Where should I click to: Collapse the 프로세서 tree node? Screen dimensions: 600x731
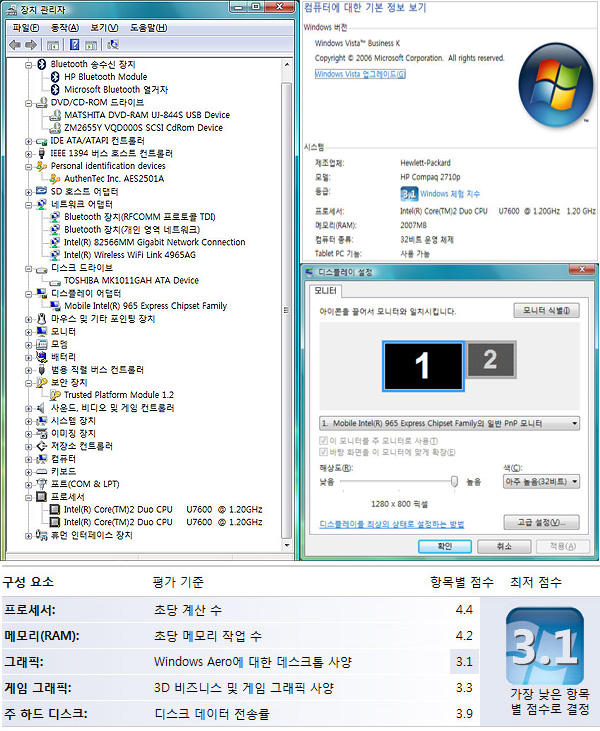coord(28,498)
